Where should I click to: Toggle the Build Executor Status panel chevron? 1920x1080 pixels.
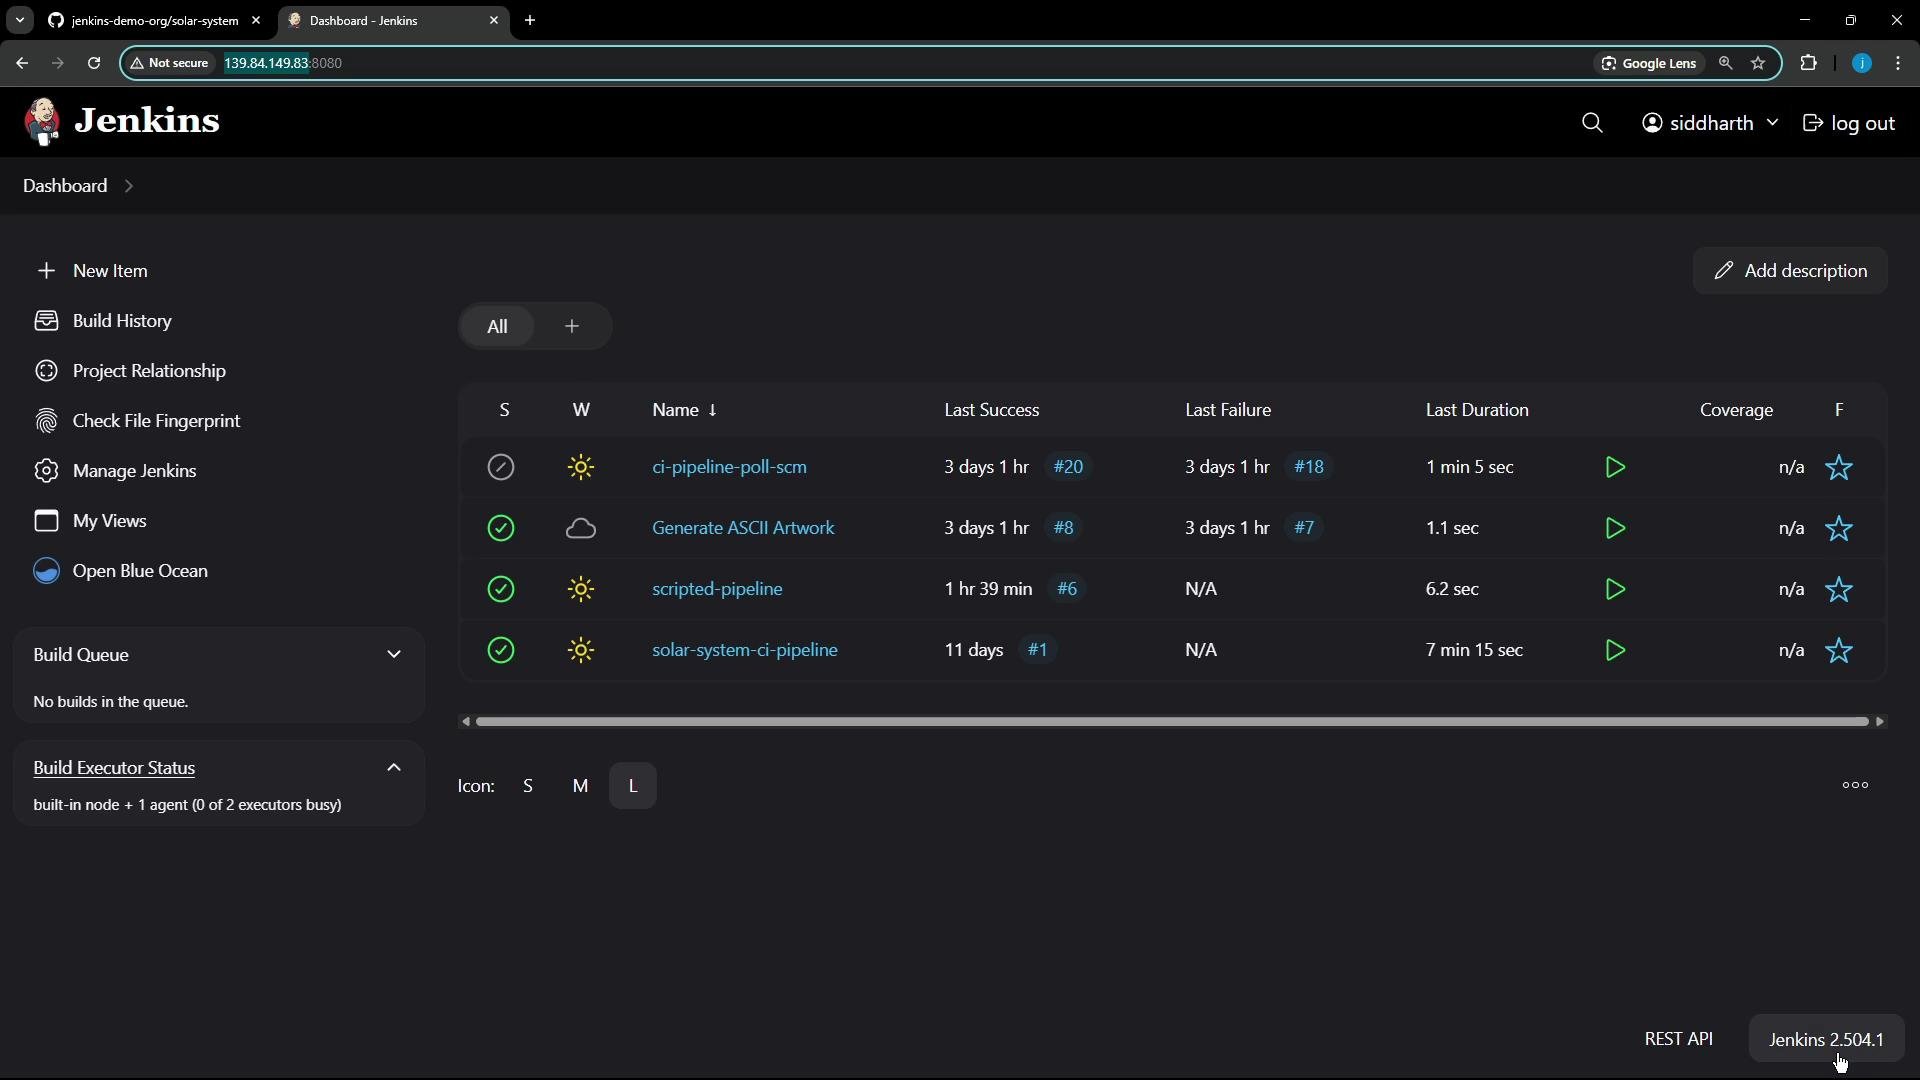click(394, 768)
